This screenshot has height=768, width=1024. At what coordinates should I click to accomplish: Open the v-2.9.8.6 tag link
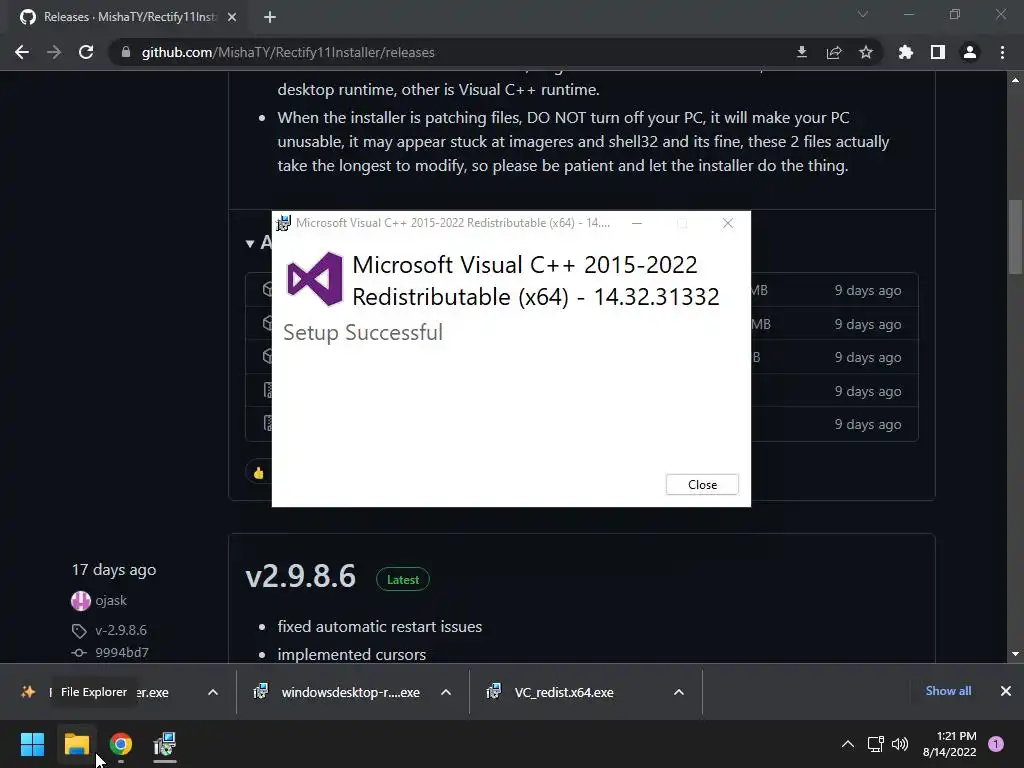[121, 630]
